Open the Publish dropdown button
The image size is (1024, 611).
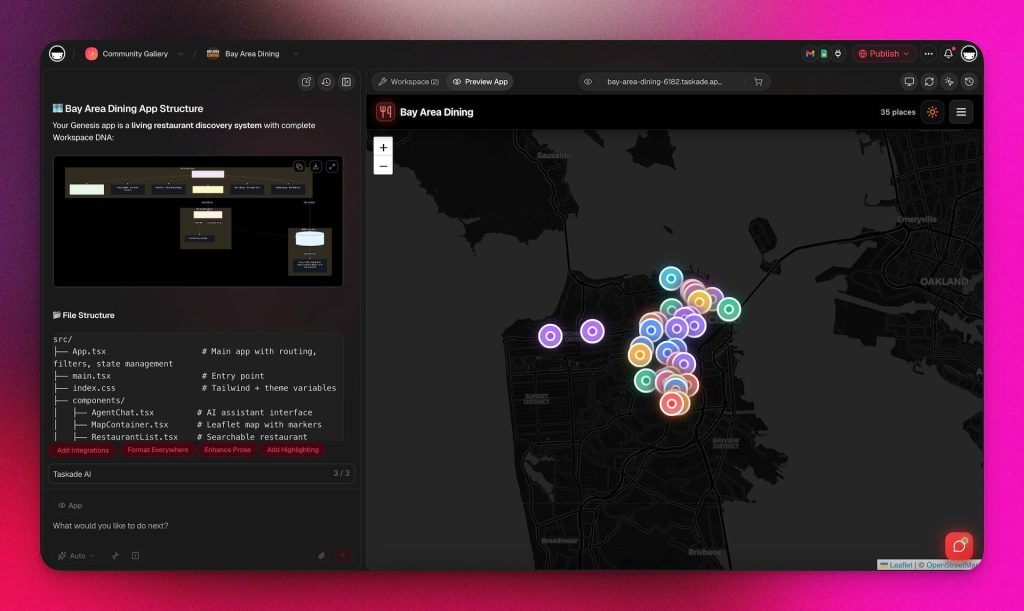point(883,54)
